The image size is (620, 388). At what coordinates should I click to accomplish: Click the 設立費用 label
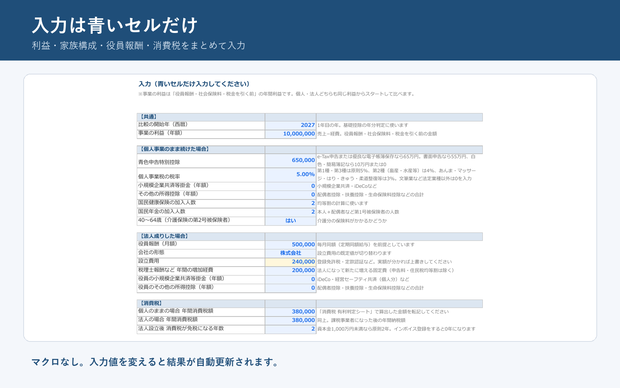click(148, 261)
